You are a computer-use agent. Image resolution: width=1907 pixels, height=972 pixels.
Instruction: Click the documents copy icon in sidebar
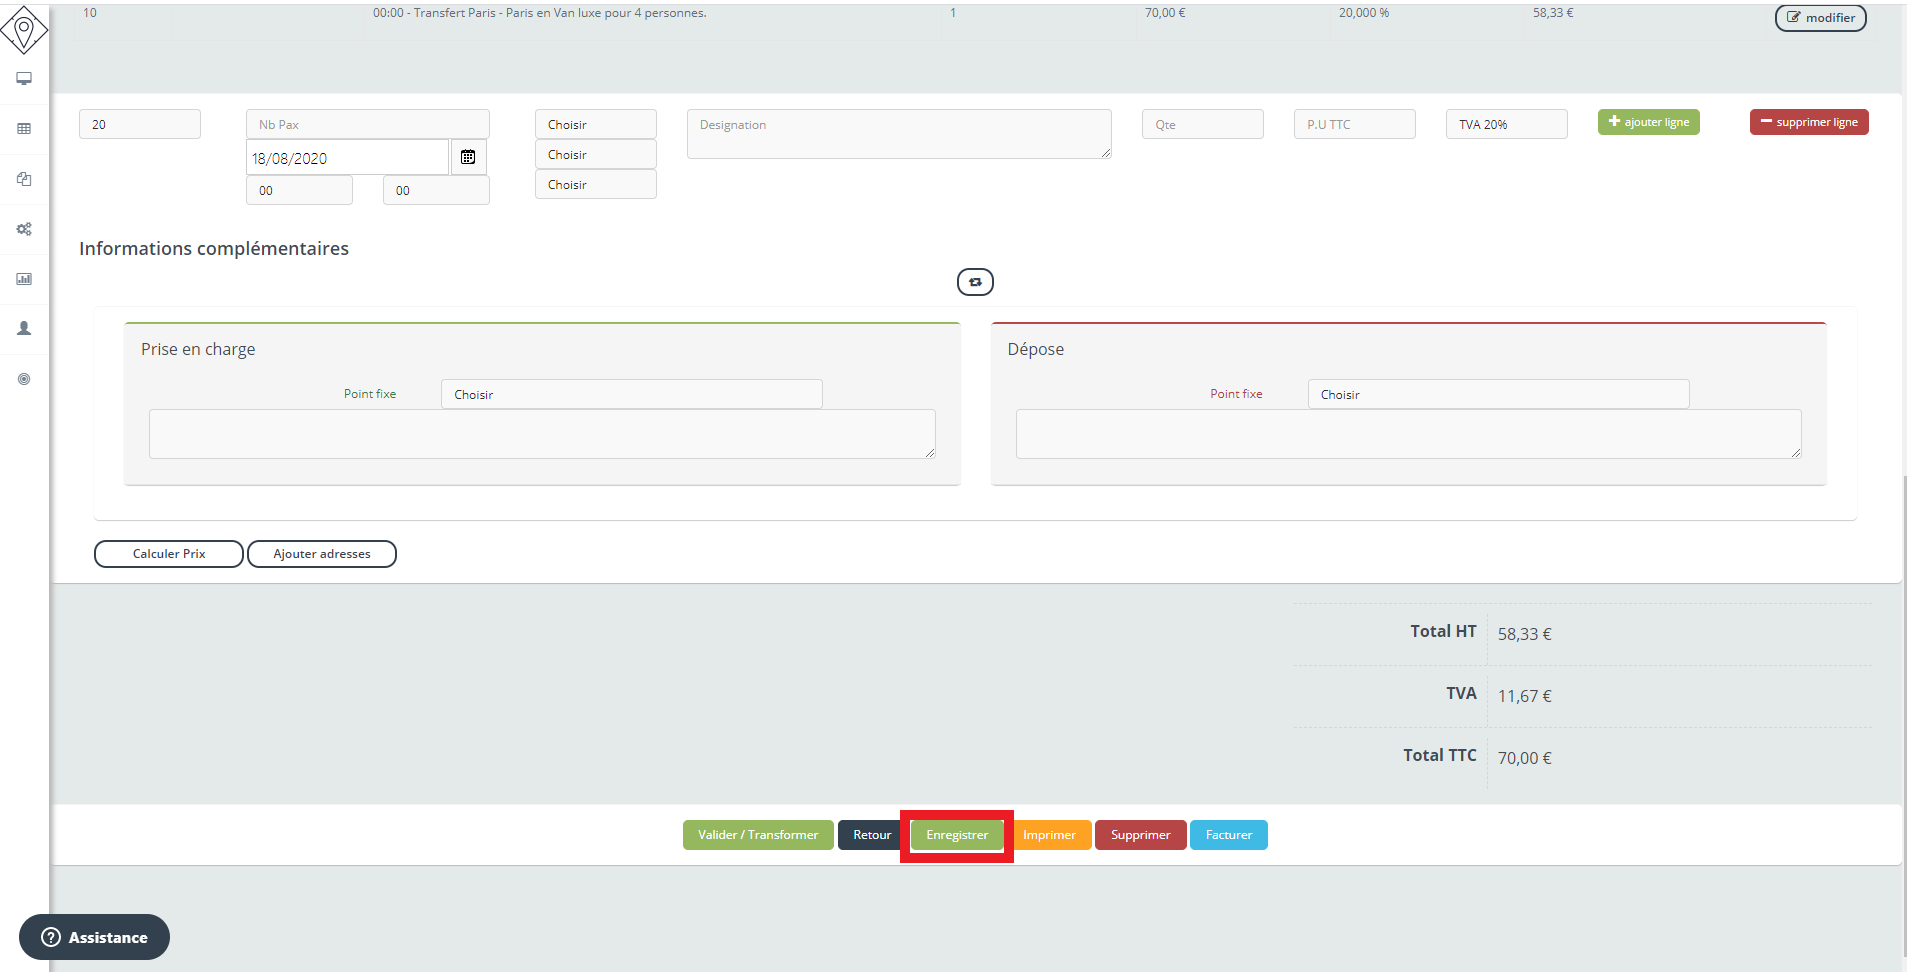(24, 179)
